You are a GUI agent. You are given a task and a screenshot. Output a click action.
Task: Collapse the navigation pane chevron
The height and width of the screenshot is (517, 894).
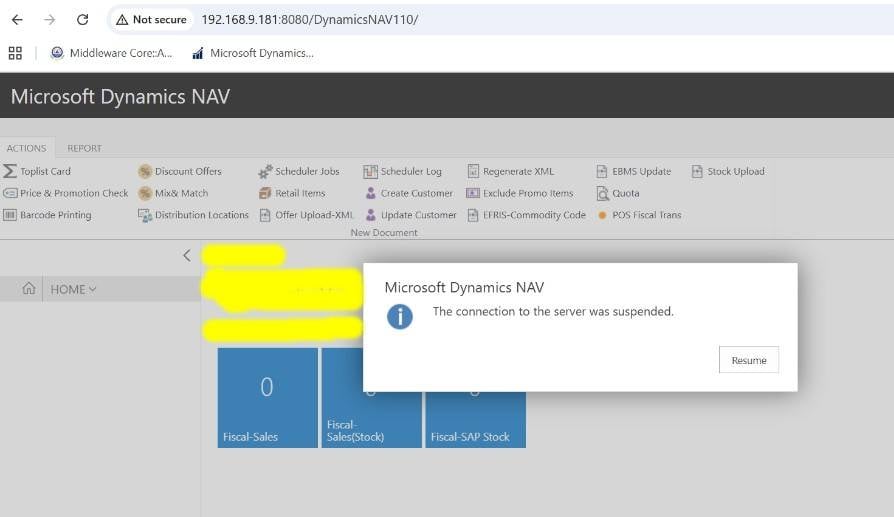pyautogui.click(x=187, y=255)
